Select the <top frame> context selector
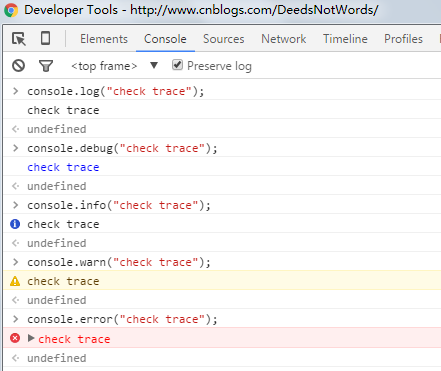The height and width of the screenshot is (371, 441). coord(104,66)
